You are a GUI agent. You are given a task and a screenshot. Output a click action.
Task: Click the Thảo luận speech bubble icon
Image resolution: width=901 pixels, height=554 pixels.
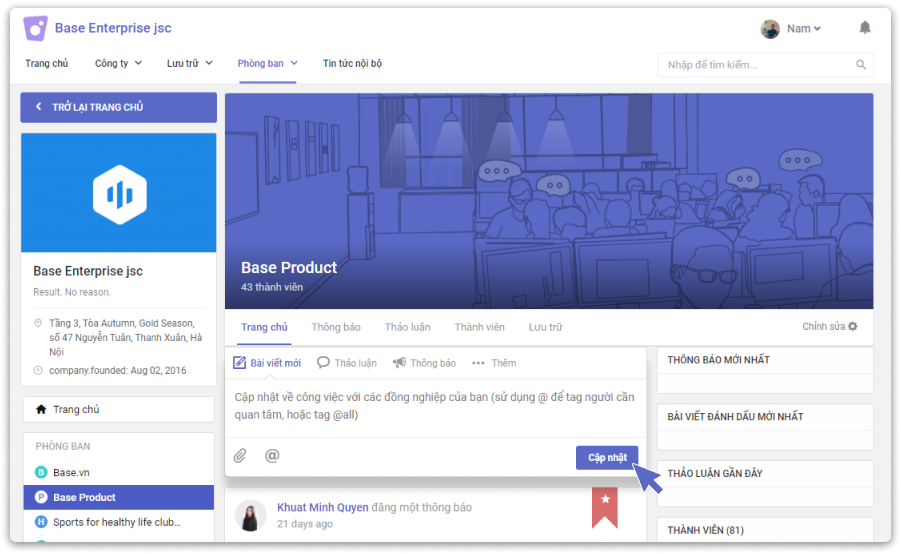click(x=324, y=363)
